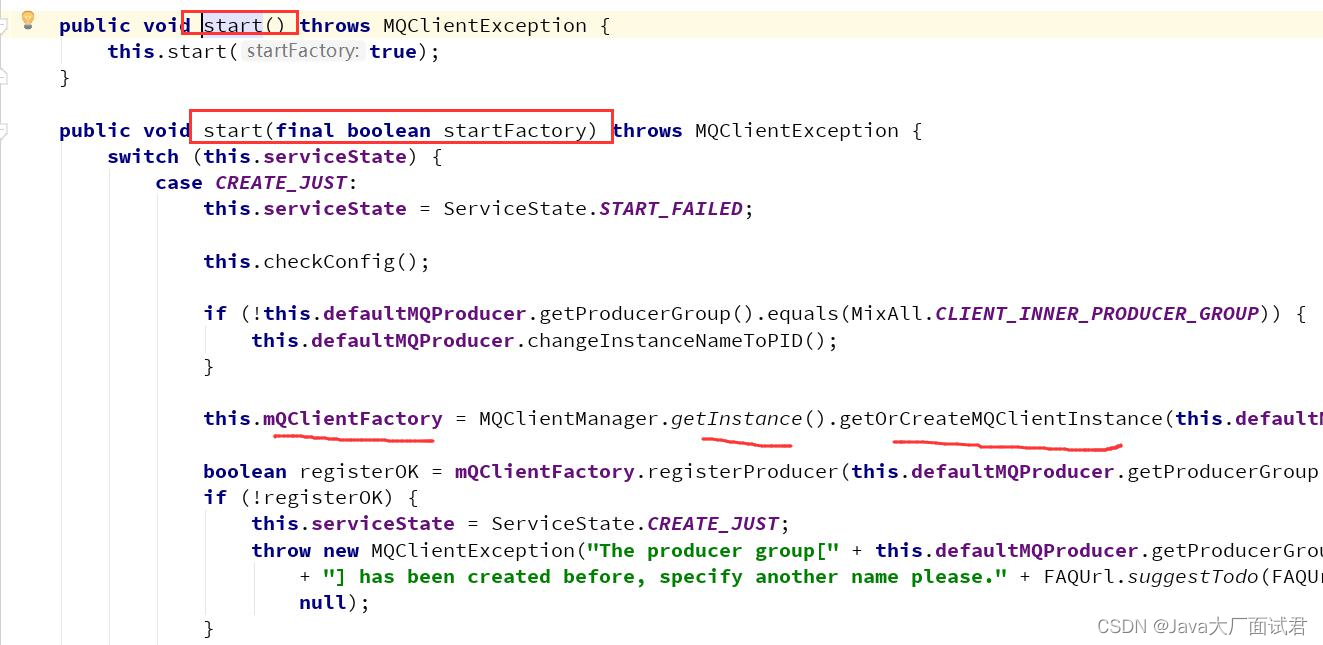Click mQClientFactory on the assignment line
Image resolution: width=1323 pixels, height=645 pixels.
click(353, 418)
